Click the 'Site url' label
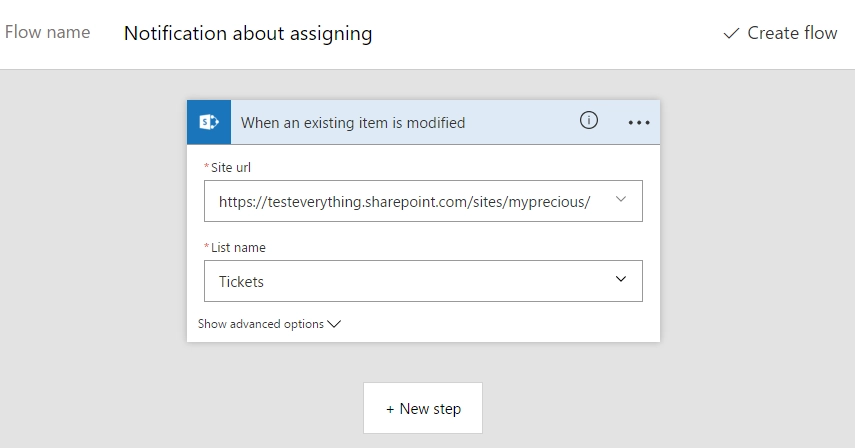The height and width of the screenshot is (448, 855). coord(231,167)
